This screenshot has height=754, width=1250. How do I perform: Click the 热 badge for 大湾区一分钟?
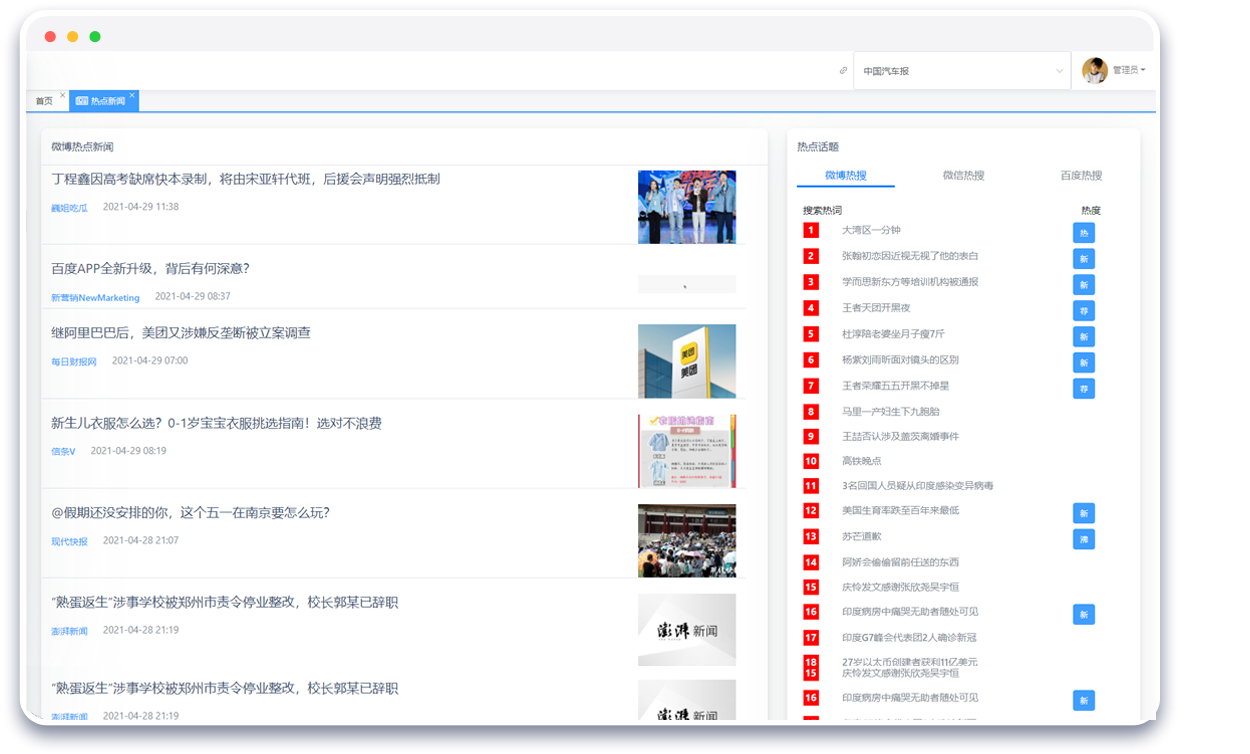[x=1083, y=233]
